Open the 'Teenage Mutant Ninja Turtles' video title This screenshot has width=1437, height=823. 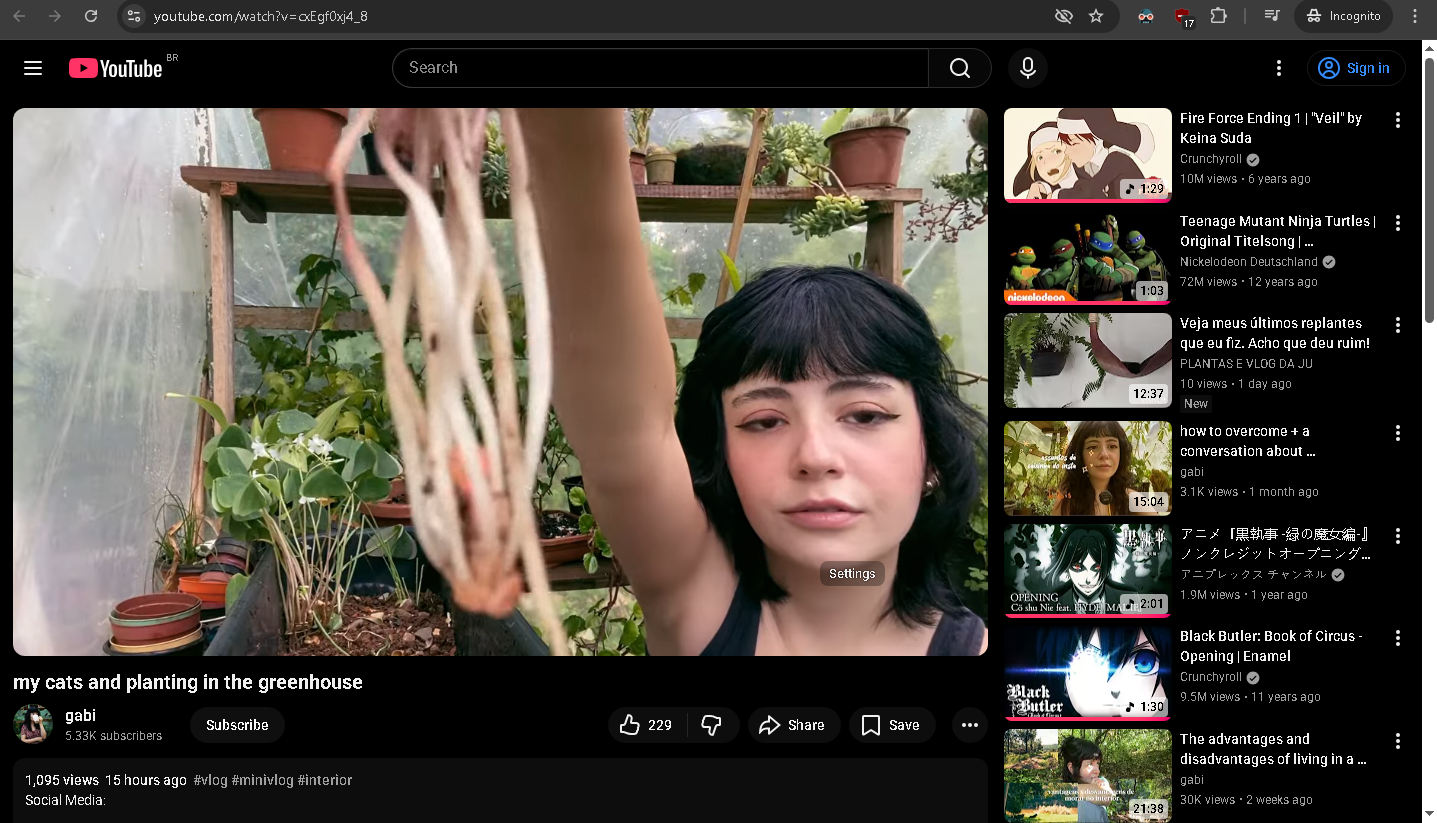(1278, 231)
